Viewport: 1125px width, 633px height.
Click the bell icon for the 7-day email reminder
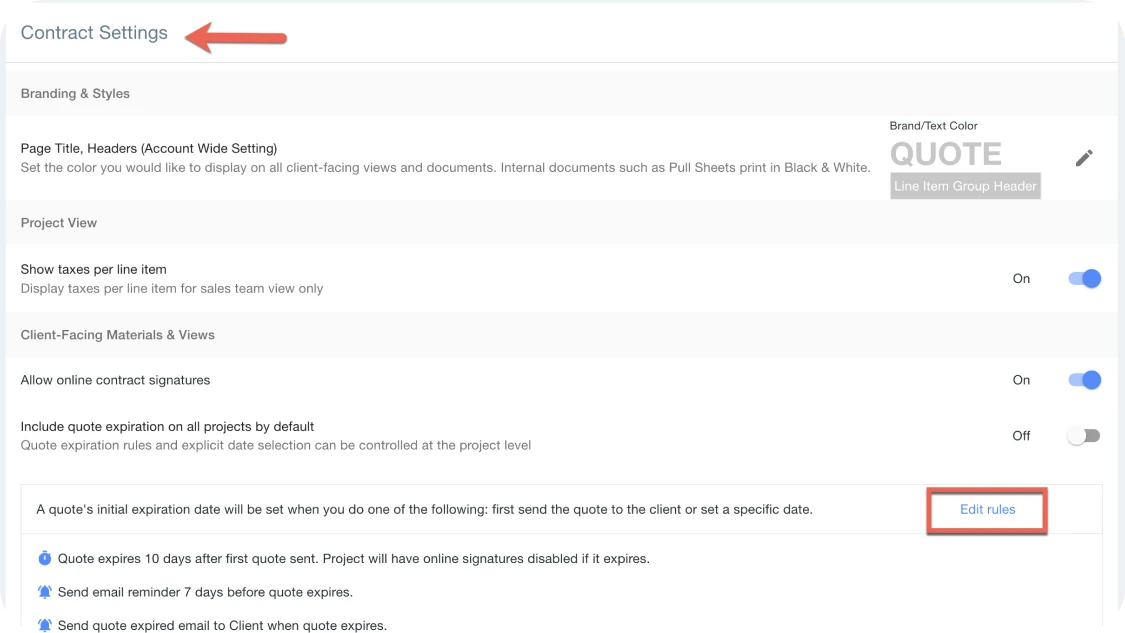(x=45, y=591)
